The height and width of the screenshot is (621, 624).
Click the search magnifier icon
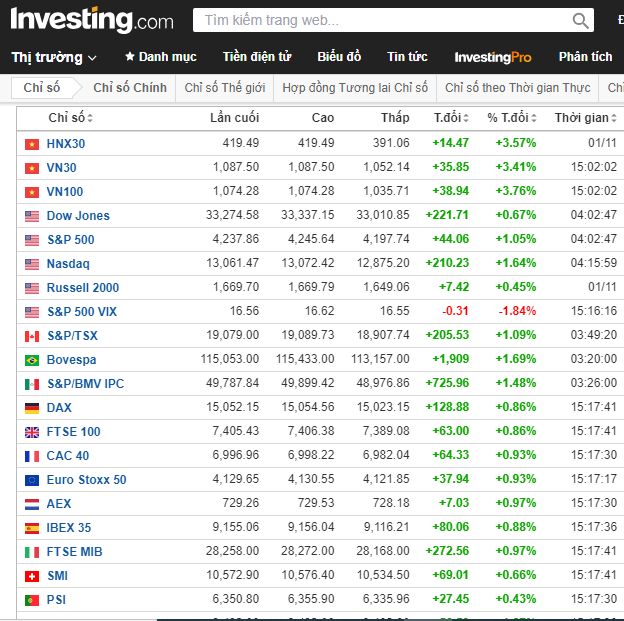tap(580, 21)
